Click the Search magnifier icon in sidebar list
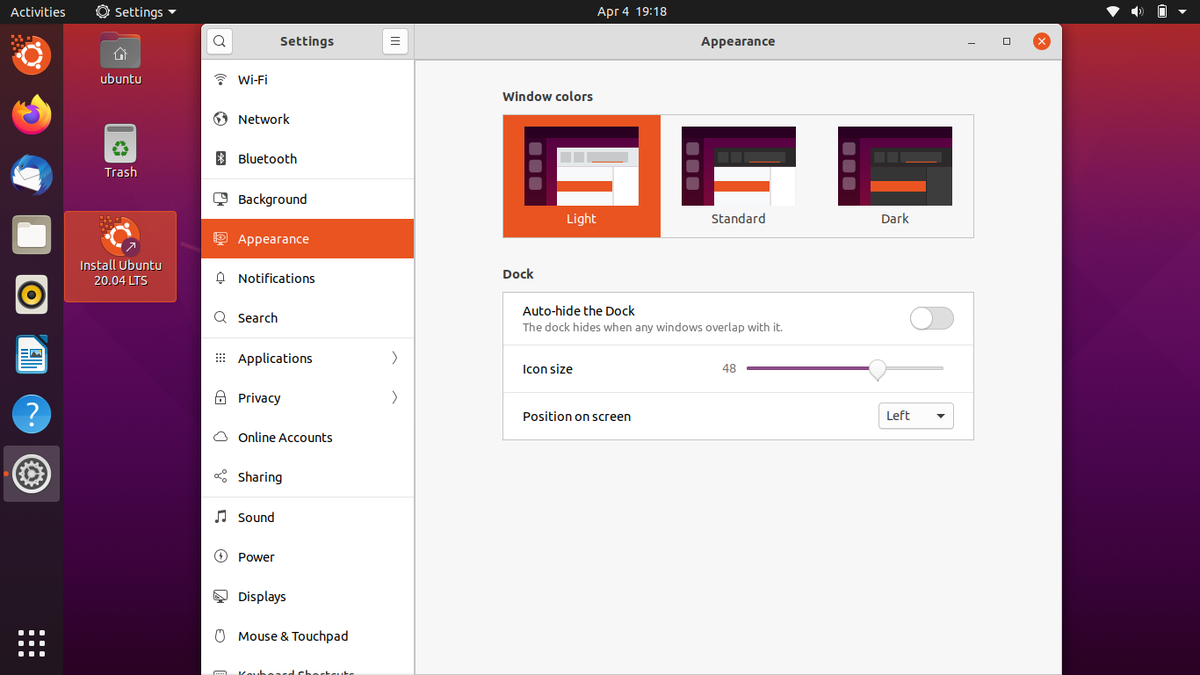 (x=221, y=318)
